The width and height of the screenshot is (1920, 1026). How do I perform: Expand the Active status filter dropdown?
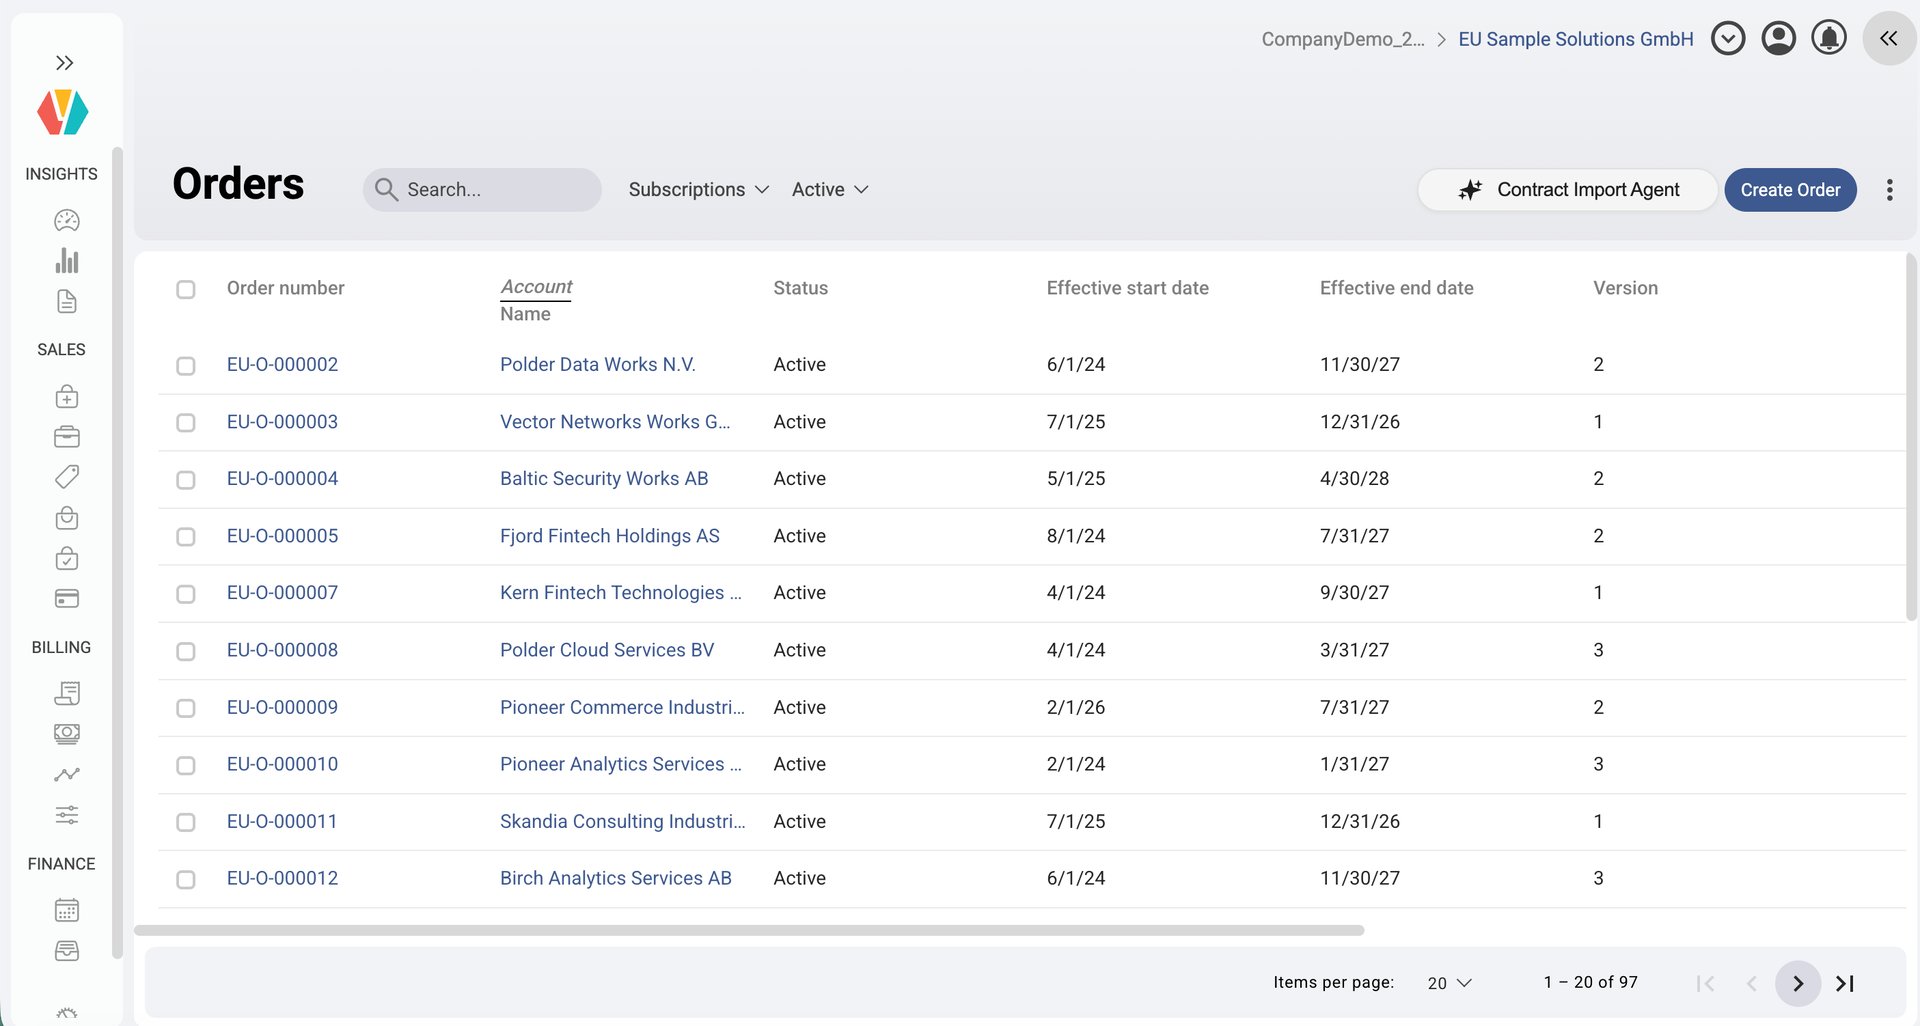pos(829,190)
